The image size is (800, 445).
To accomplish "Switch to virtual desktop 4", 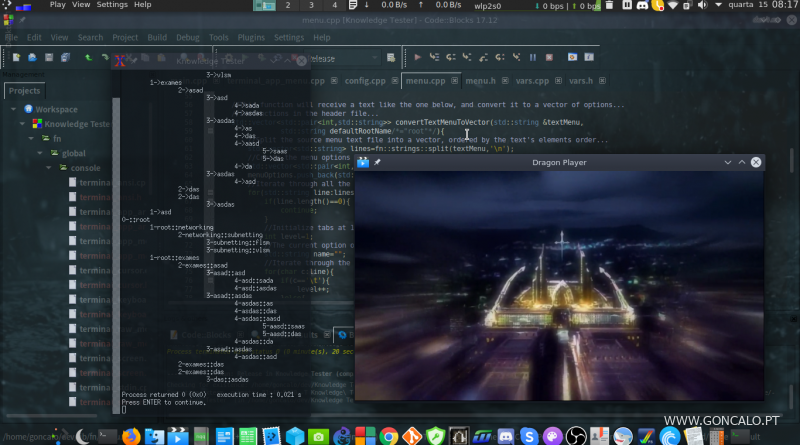I will pos(335,5).
